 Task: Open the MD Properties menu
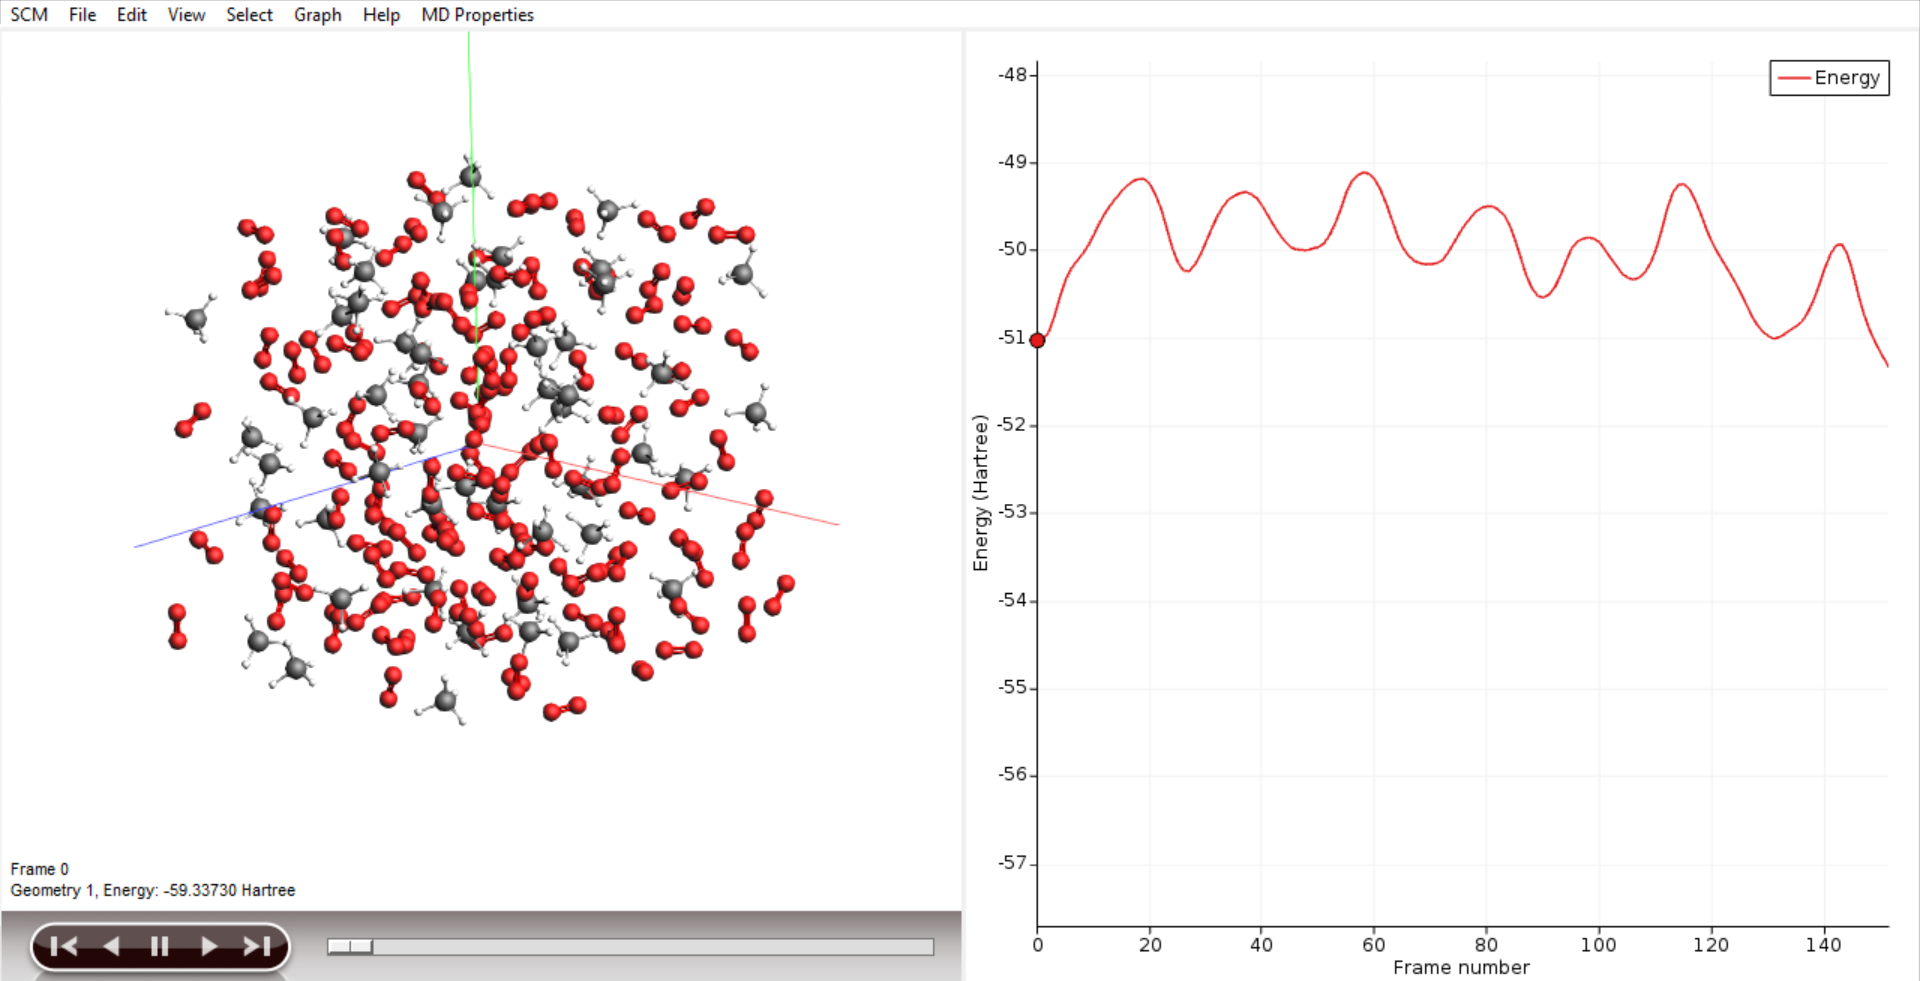(477, 15)
